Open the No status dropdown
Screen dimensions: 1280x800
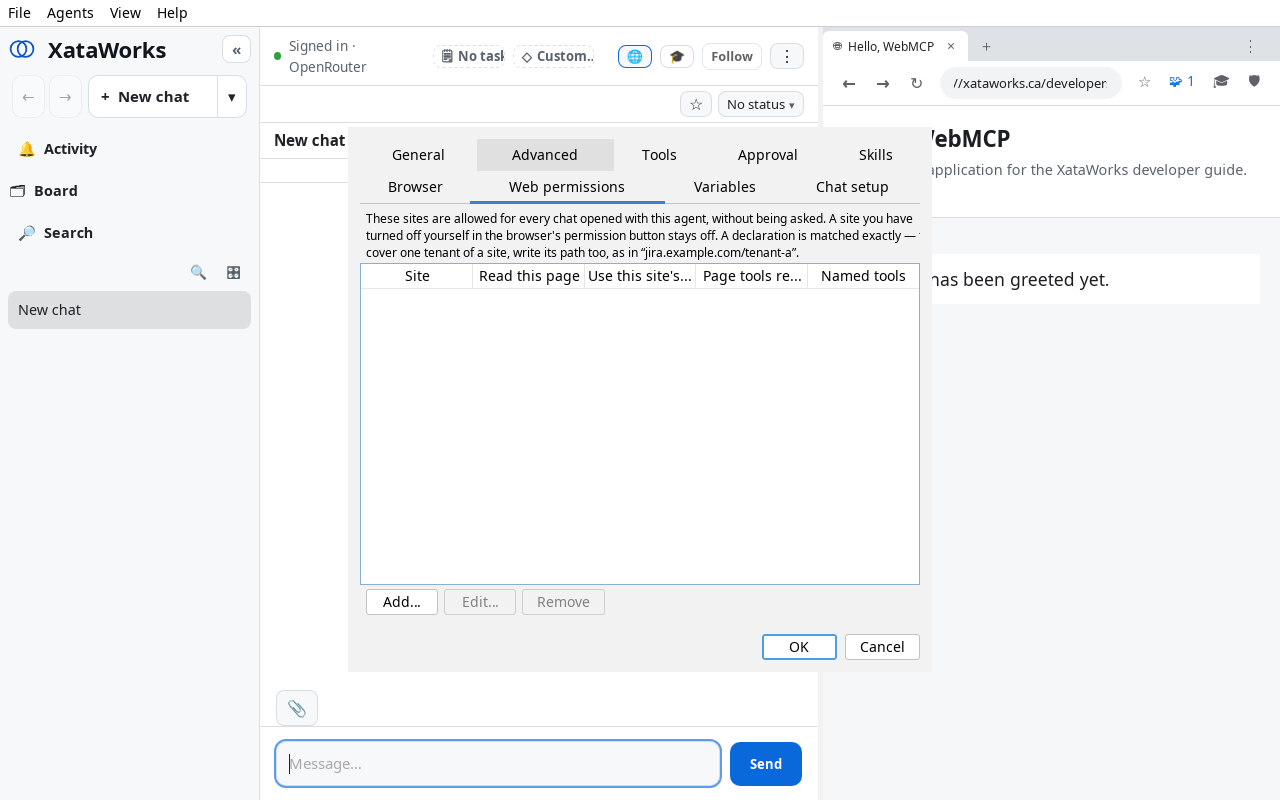(761, 104)
